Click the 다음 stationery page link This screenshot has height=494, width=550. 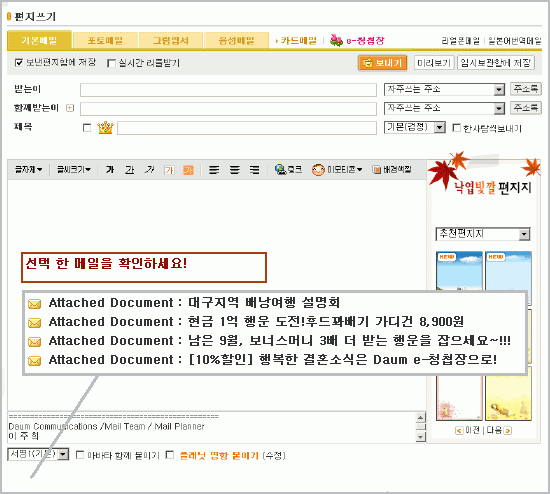point(494,430)
